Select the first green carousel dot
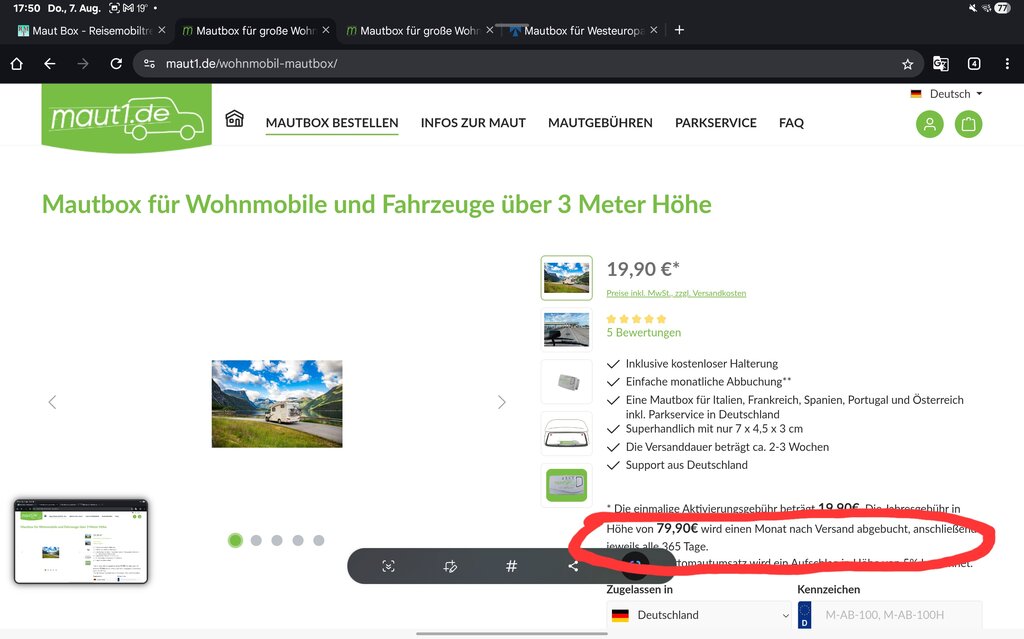The image size is (1024, 639). (x=235, y=540)
